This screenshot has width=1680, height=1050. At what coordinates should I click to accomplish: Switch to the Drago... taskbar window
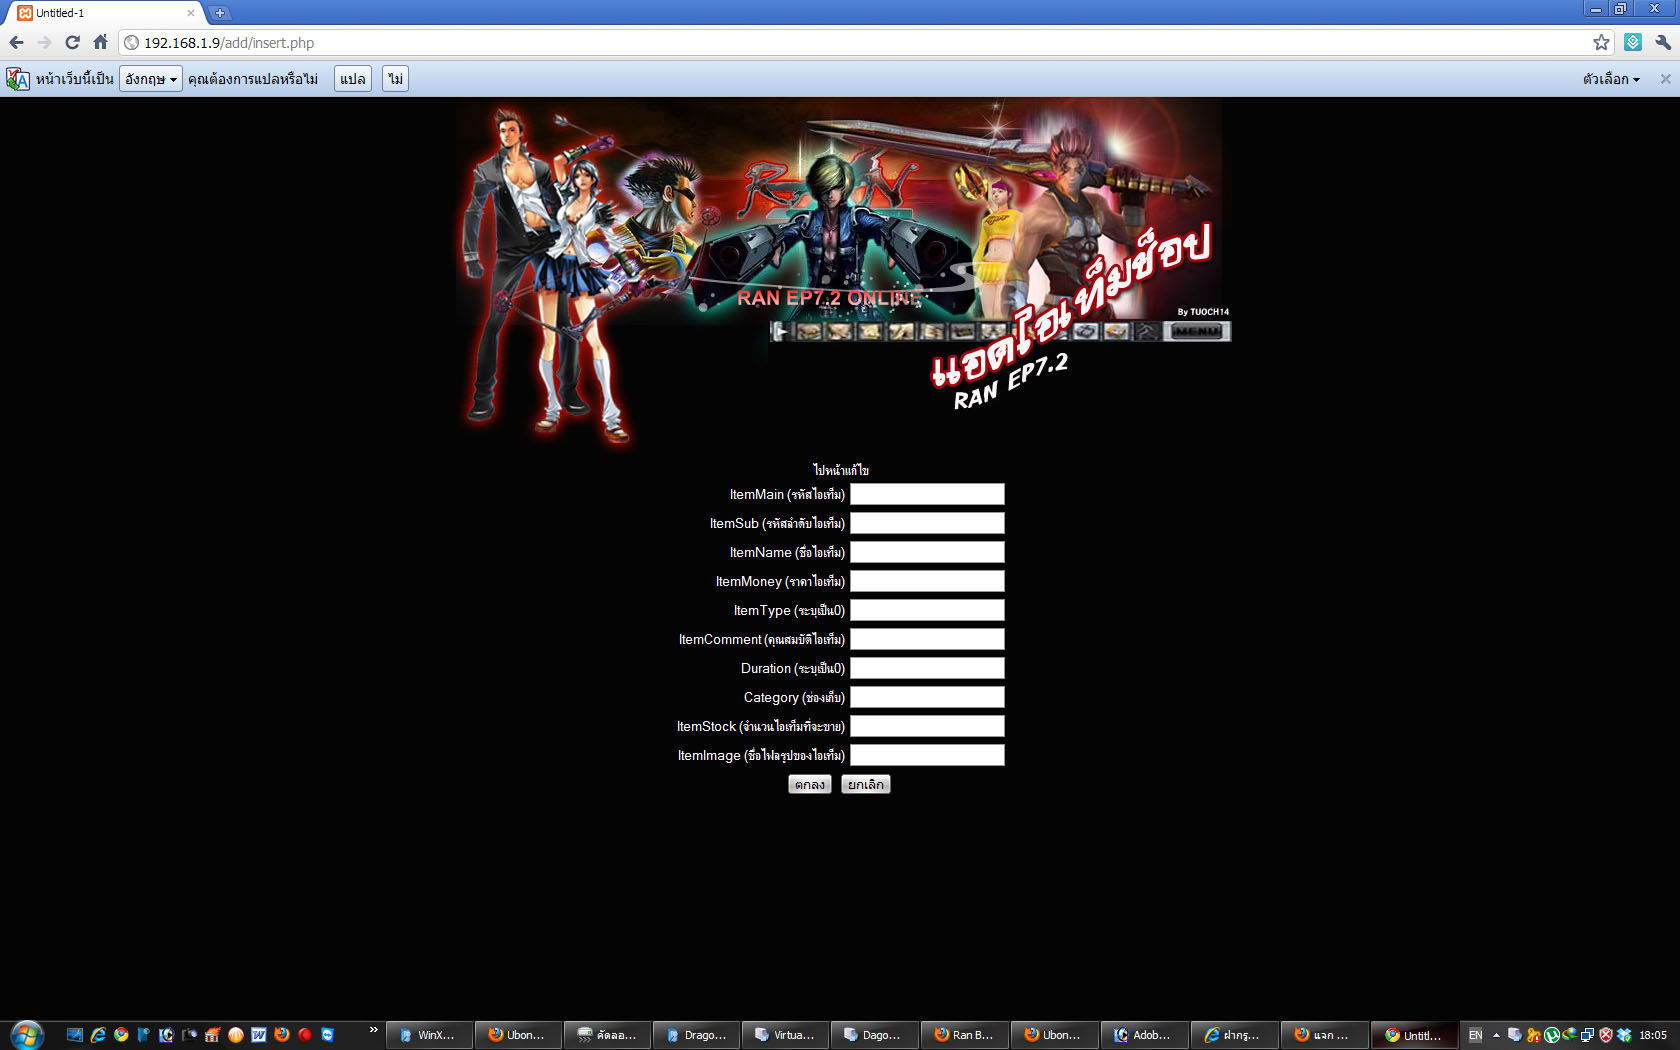pos(697,1035)
